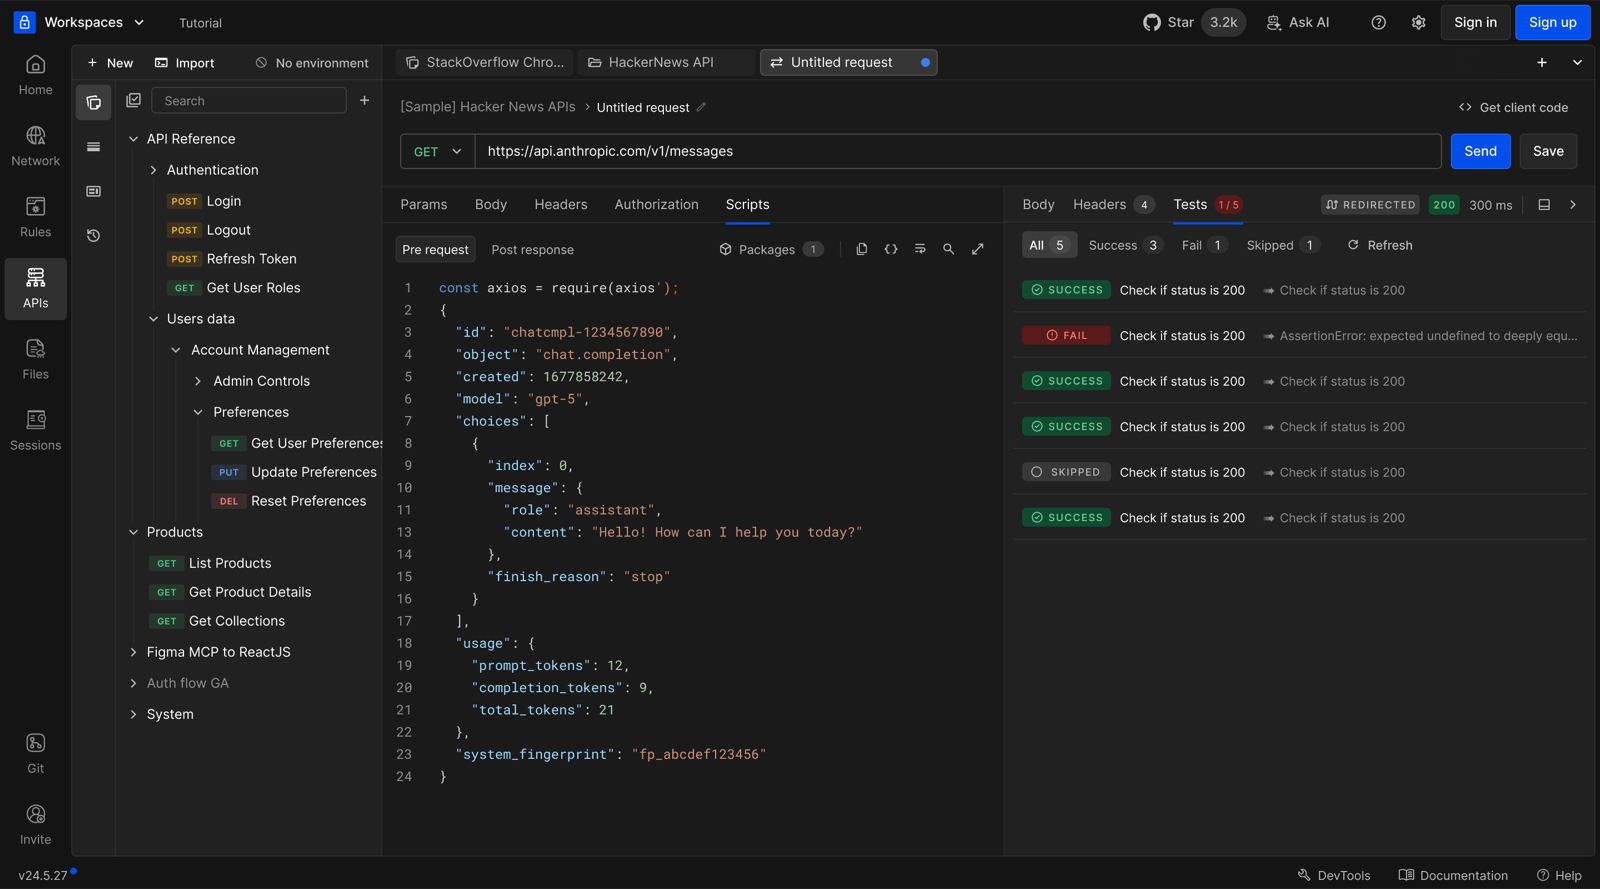Viewport: 1600px width, 889px height.
Task: Click the collections panel icon
Action: pyautogui.click(x=94, y=102)
